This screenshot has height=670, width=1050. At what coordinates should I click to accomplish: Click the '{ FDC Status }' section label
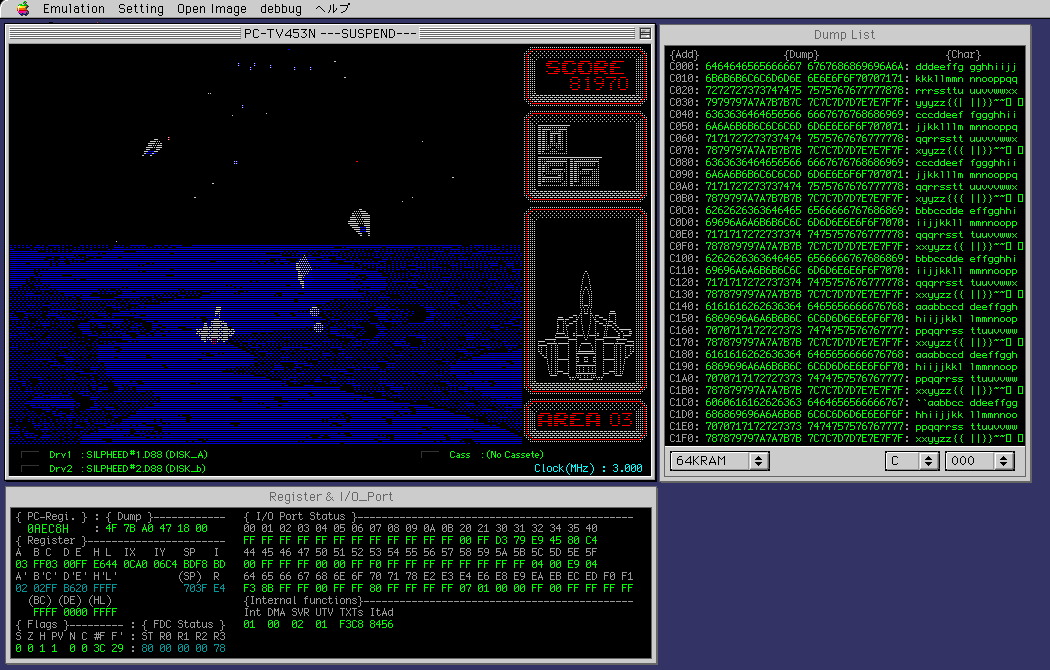[x=183, y=624]
